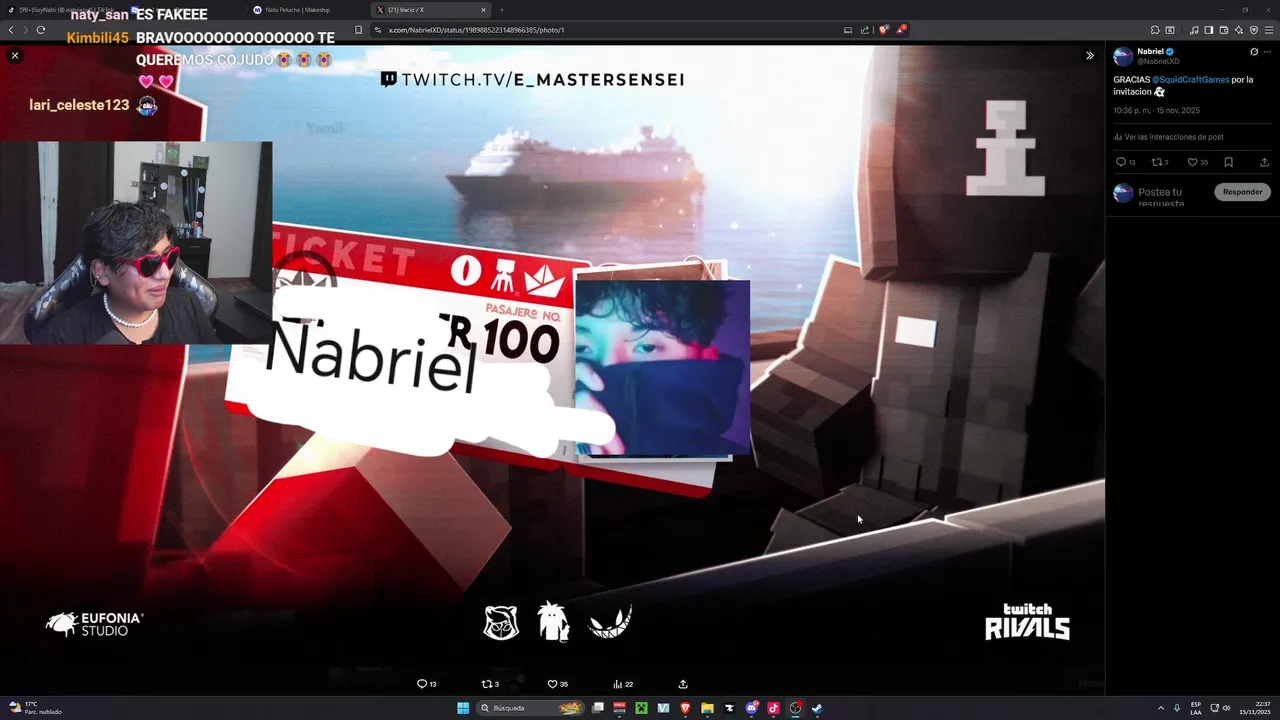This screenshot has width=1280, height=720.
Task: Click the taskbar clock showing 22:37
Action: (1255, 708)
